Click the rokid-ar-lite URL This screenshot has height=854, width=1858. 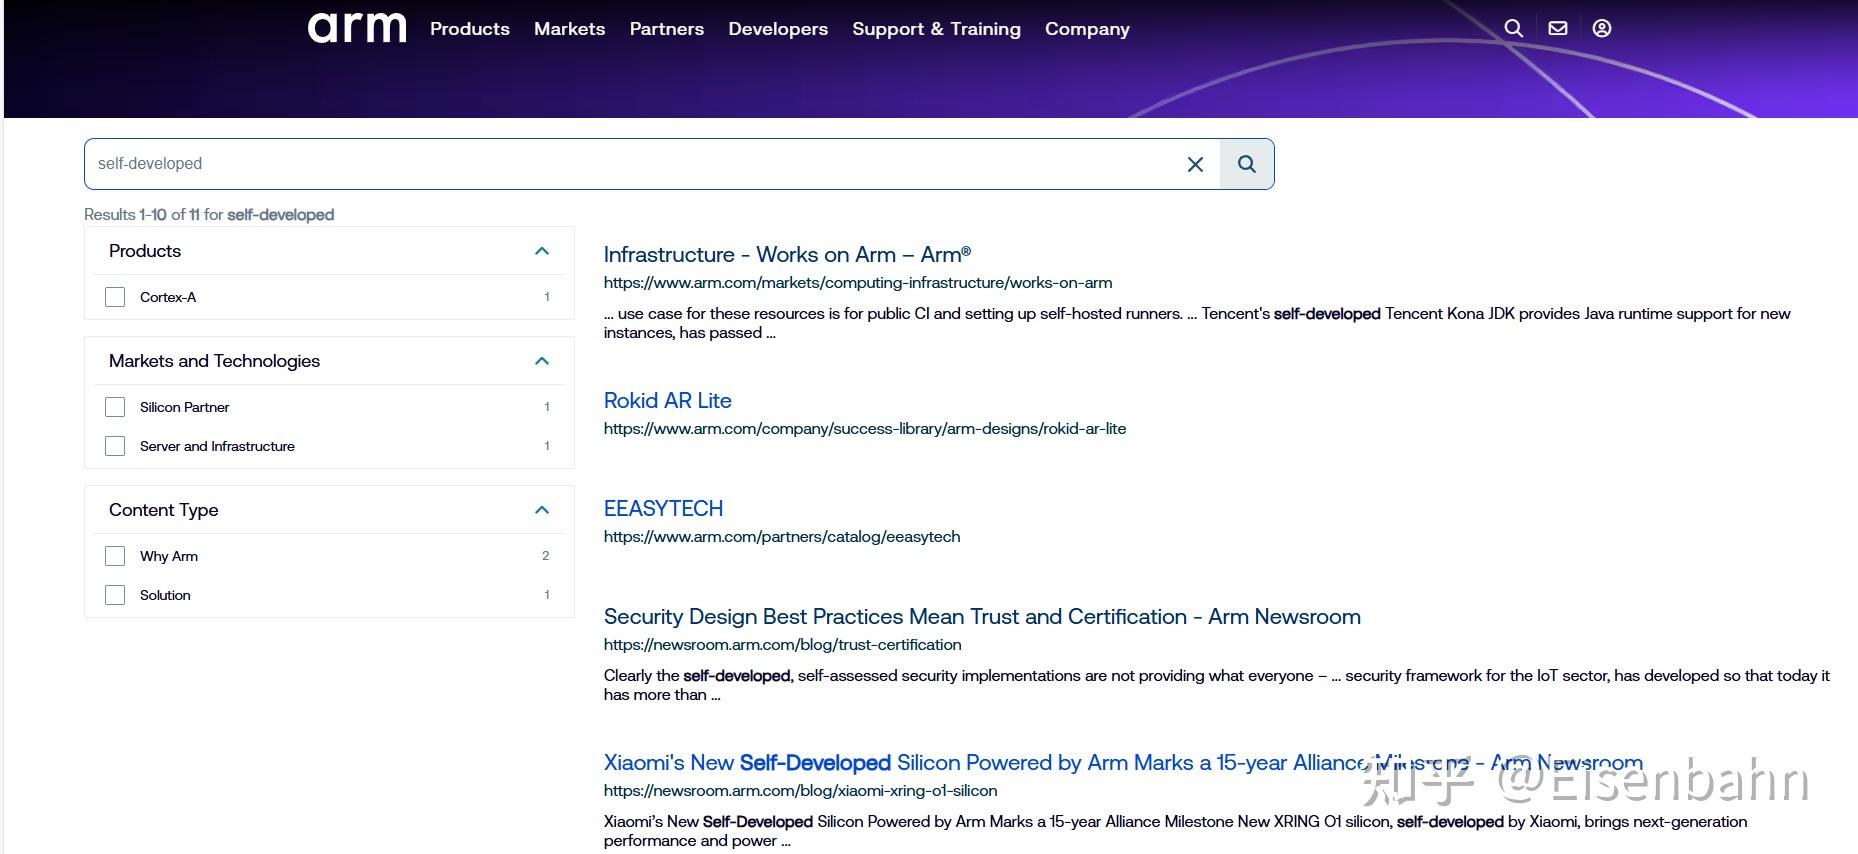(865, 429)
